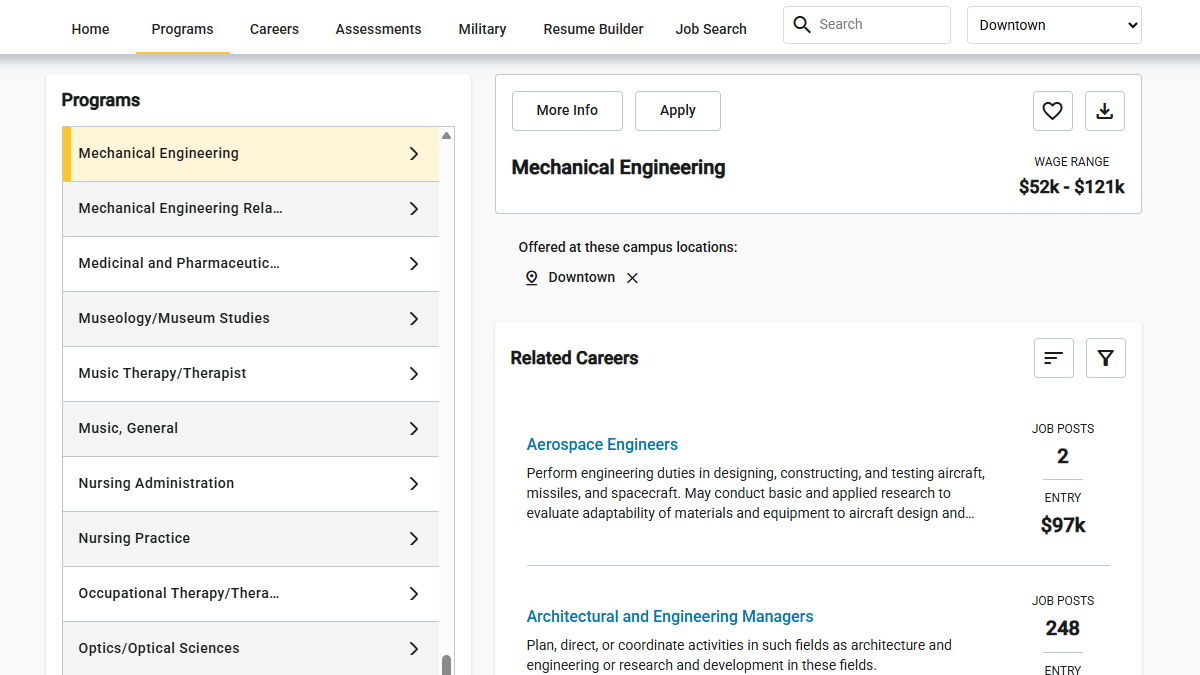
Task: Go to Home tab
Action: click(x=90, y=29)
